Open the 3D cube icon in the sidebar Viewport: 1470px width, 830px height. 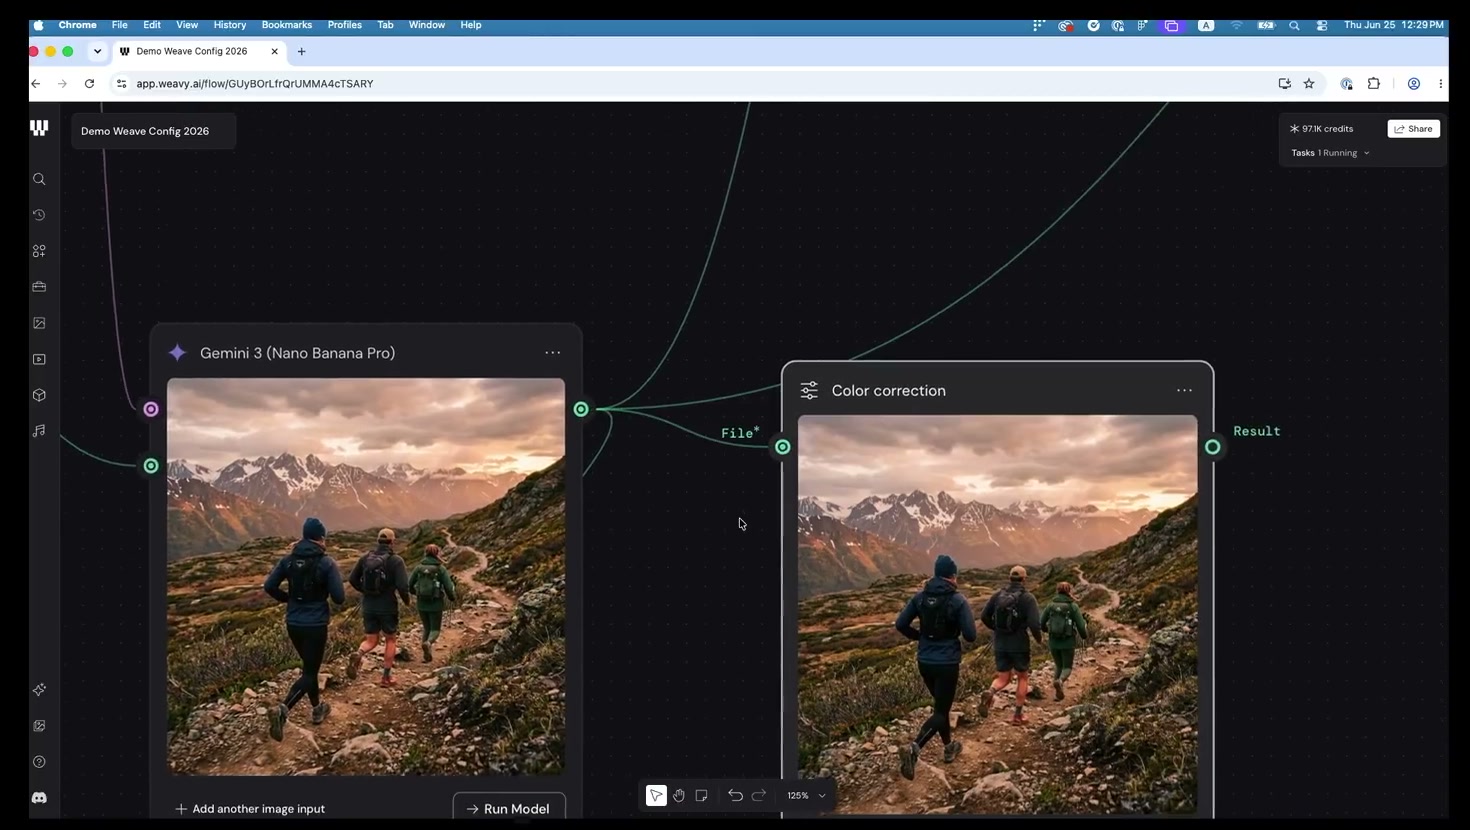[39, 395]
